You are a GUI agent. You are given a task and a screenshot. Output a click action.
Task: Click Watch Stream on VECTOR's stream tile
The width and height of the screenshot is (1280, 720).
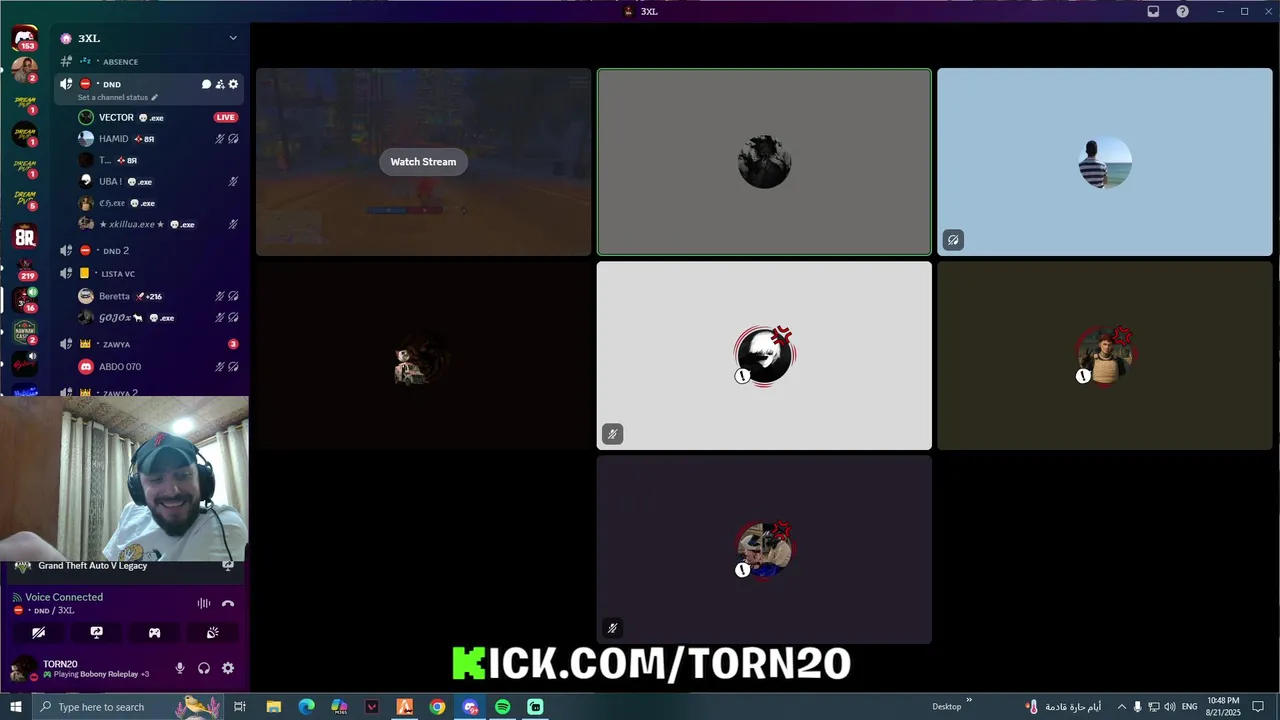click(x=423, y=162)
